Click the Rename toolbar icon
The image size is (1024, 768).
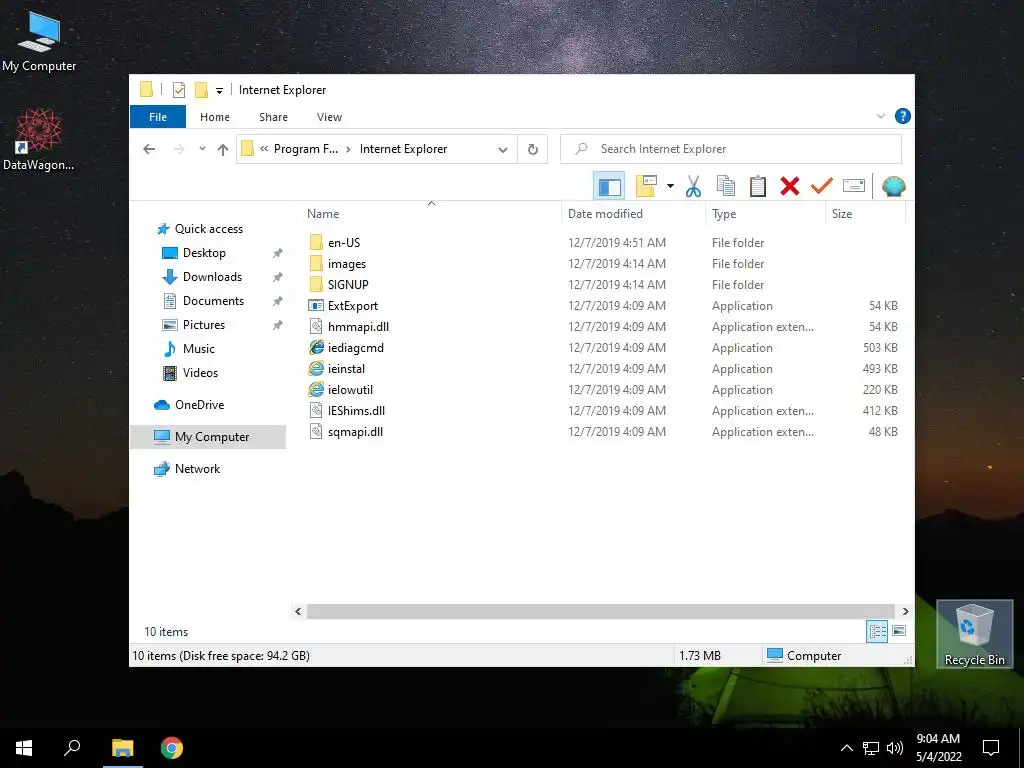coord(854,186)
